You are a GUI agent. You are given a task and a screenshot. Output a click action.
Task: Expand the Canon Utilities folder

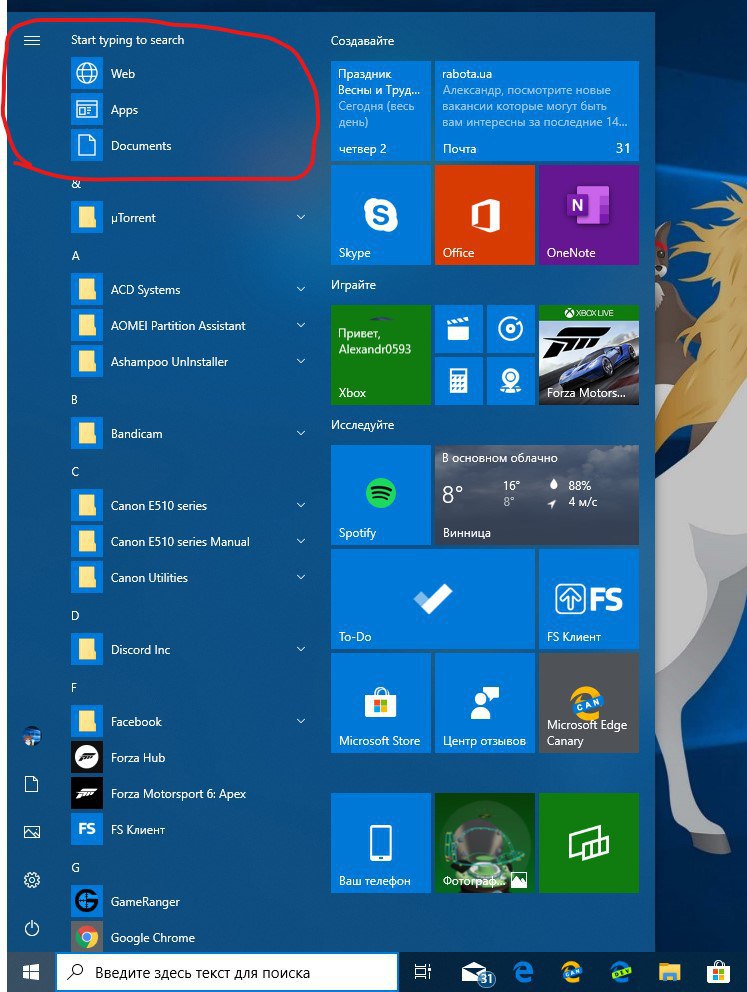tap(190, 578)
